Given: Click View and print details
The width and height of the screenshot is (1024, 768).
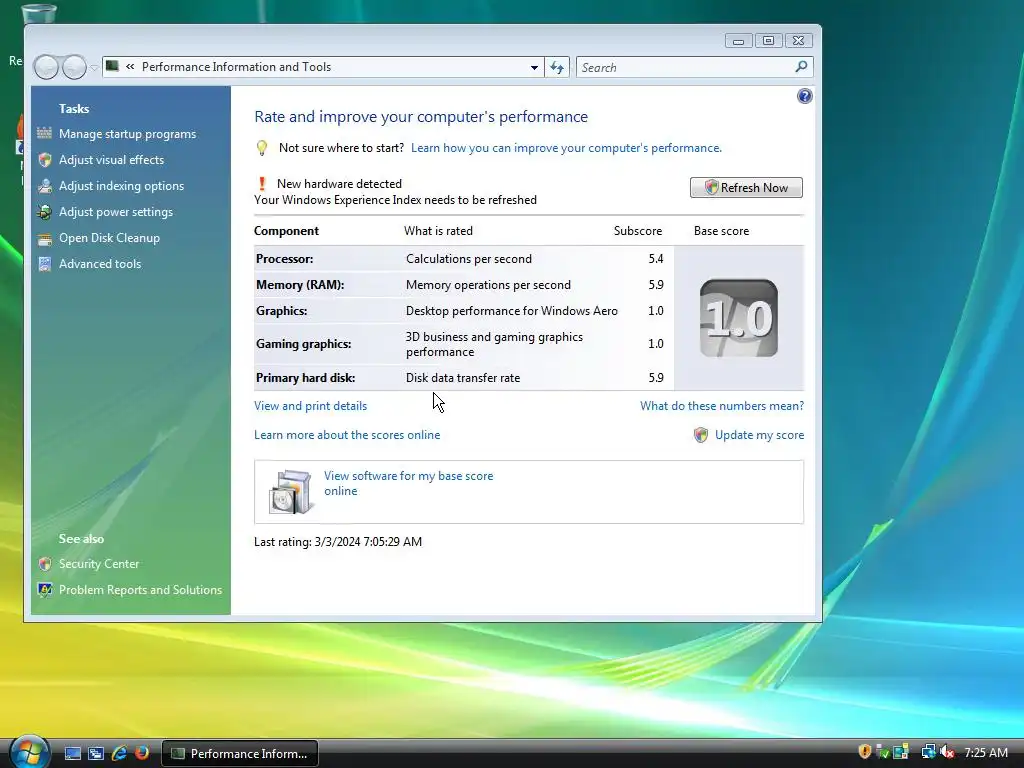Looking at the screenshot, I should click(310, 406).
